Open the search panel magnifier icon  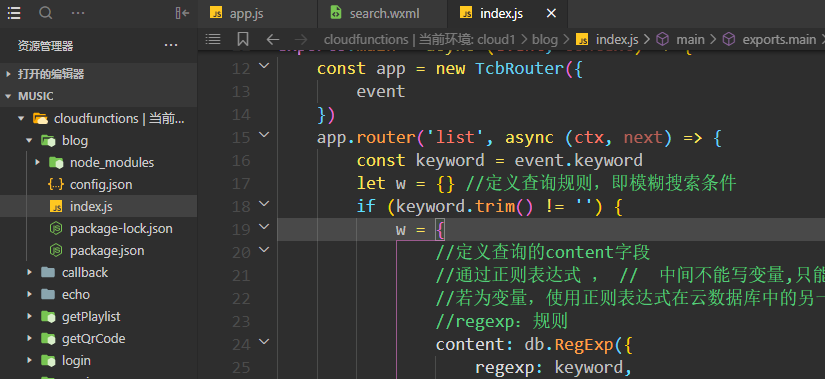click(x=46, y=13)
